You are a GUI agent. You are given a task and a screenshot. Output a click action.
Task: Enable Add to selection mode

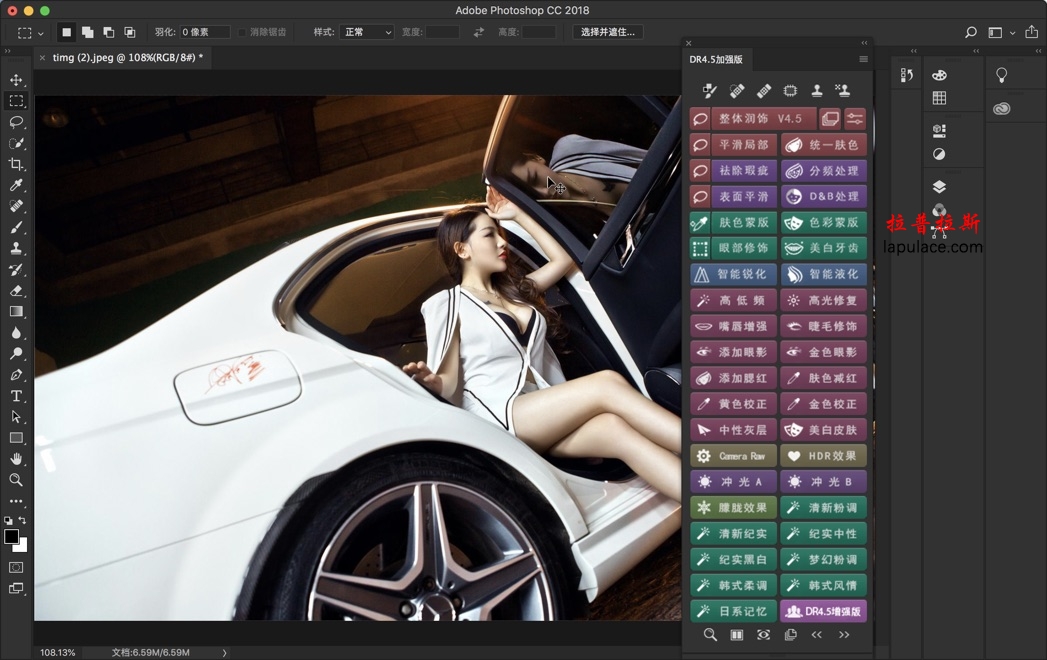pos(88,32)
